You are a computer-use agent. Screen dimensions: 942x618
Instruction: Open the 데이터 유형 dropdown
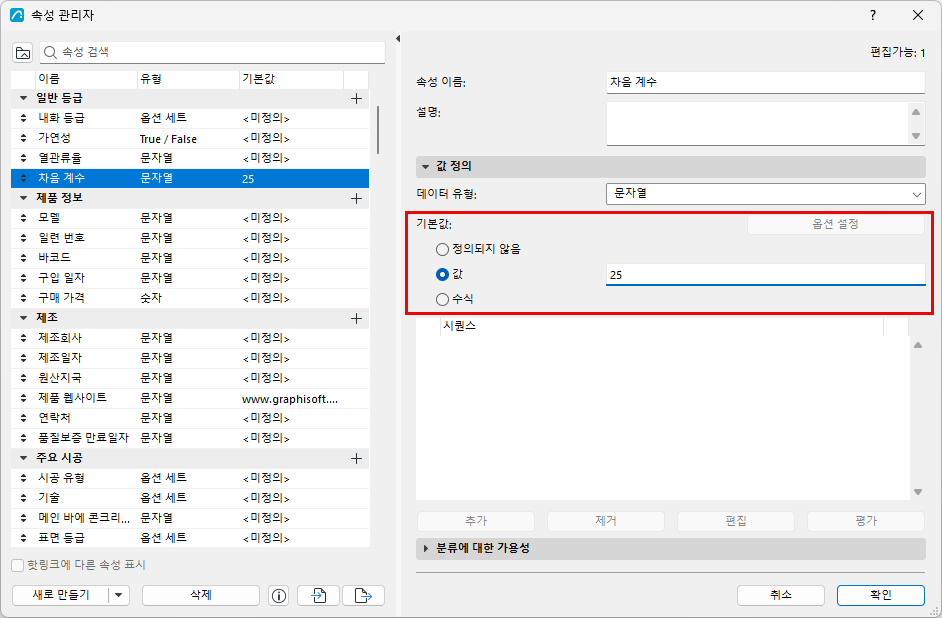tap(765, 194)
